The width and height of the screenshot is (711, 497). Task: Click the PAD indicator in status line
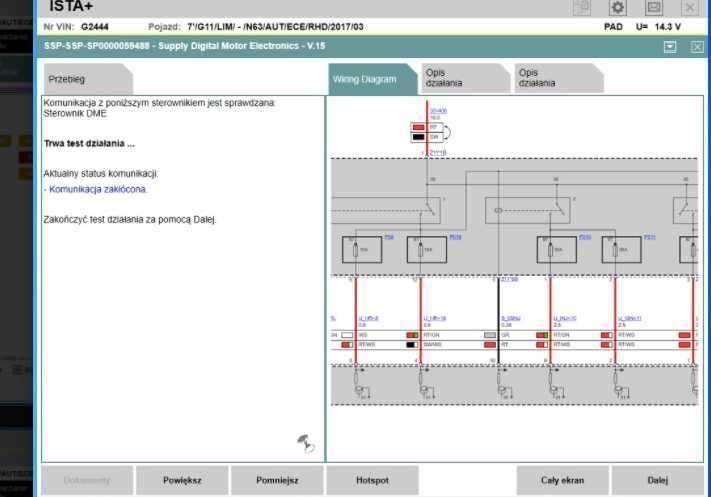[x=613, y=27]
